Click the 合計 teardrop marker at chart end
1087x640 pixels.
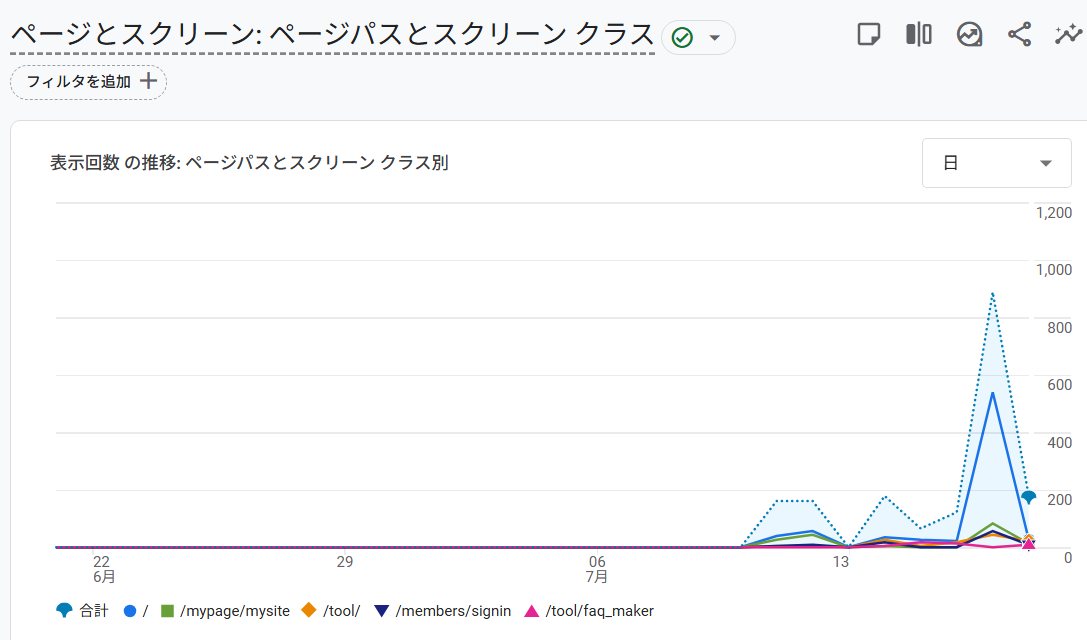pos(1028,497)
